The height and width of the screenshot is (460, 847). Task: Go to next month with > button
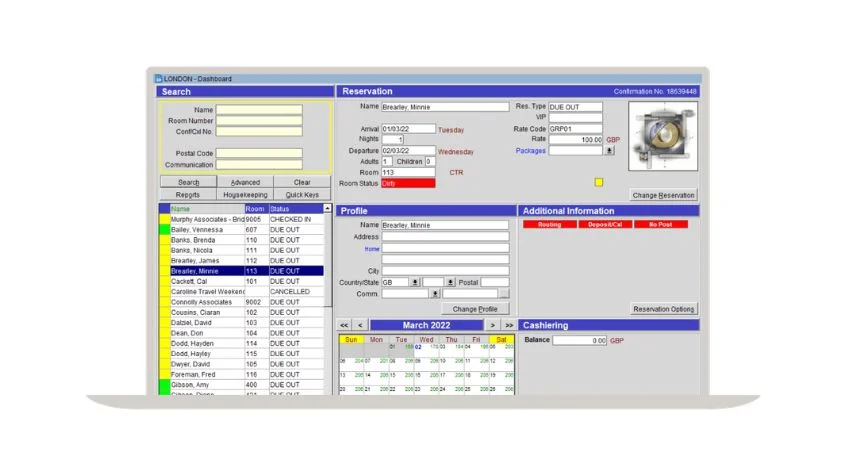click(x=492, y=325)
